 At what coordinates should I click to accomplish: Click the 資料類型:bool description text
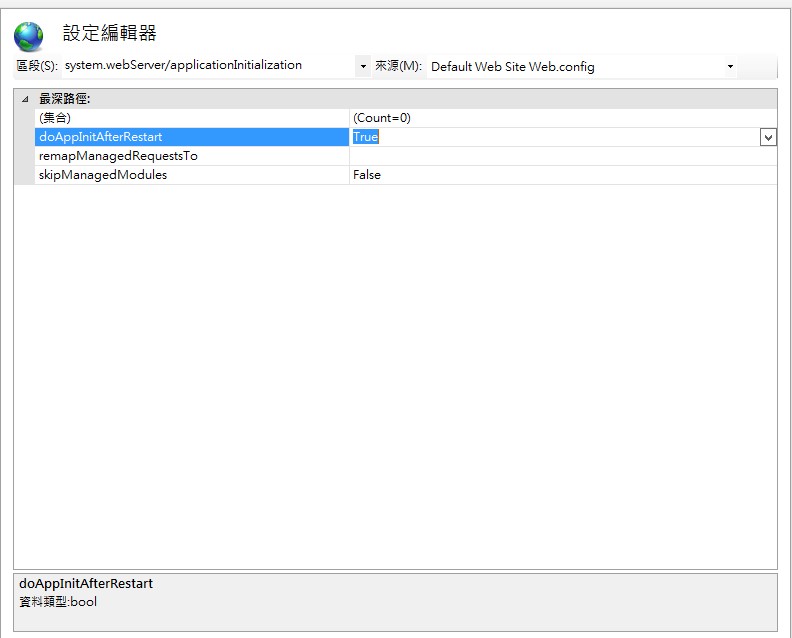point(58,602)
